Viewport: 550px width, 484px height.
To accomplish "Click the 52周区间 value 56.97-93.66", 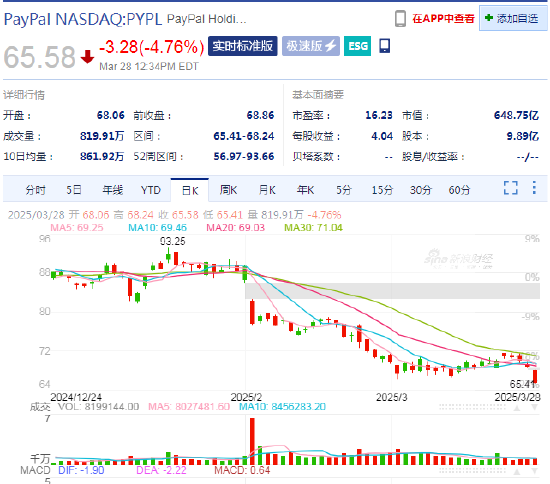I will (x=244, y=156).
